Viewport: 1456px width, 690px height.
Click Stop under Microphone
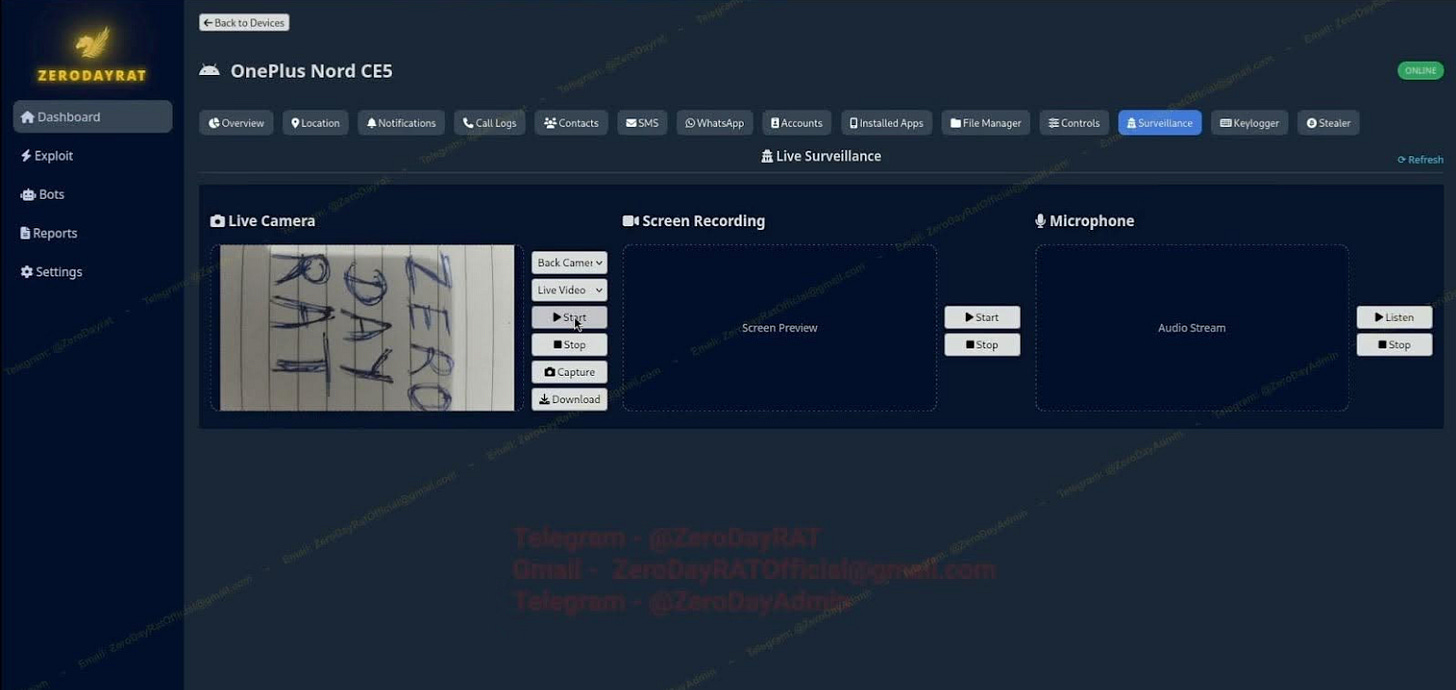(1394, 345)
